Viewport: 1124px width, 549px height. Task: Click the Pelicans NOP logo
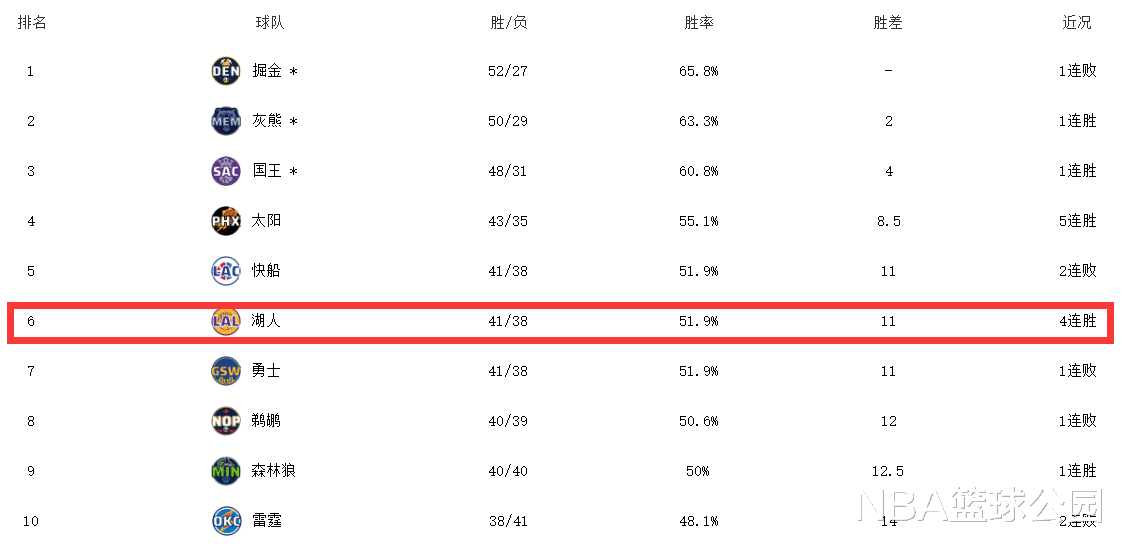coord(226,421)
